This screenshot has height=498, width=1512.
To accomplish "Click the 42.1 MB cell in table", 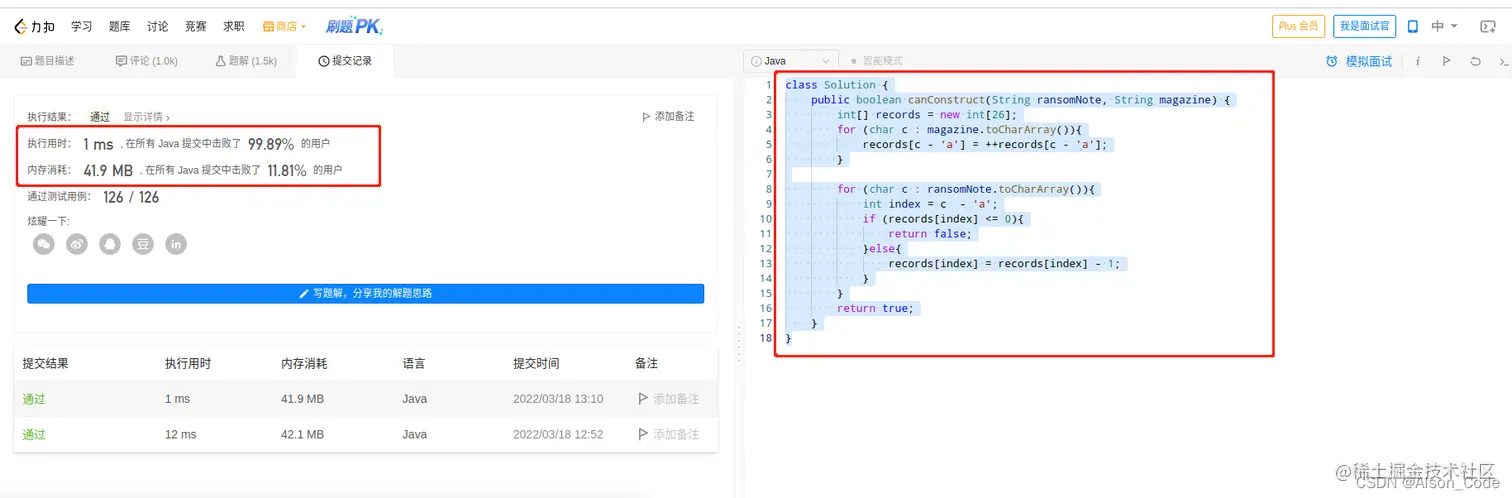I will pos(302,435).
